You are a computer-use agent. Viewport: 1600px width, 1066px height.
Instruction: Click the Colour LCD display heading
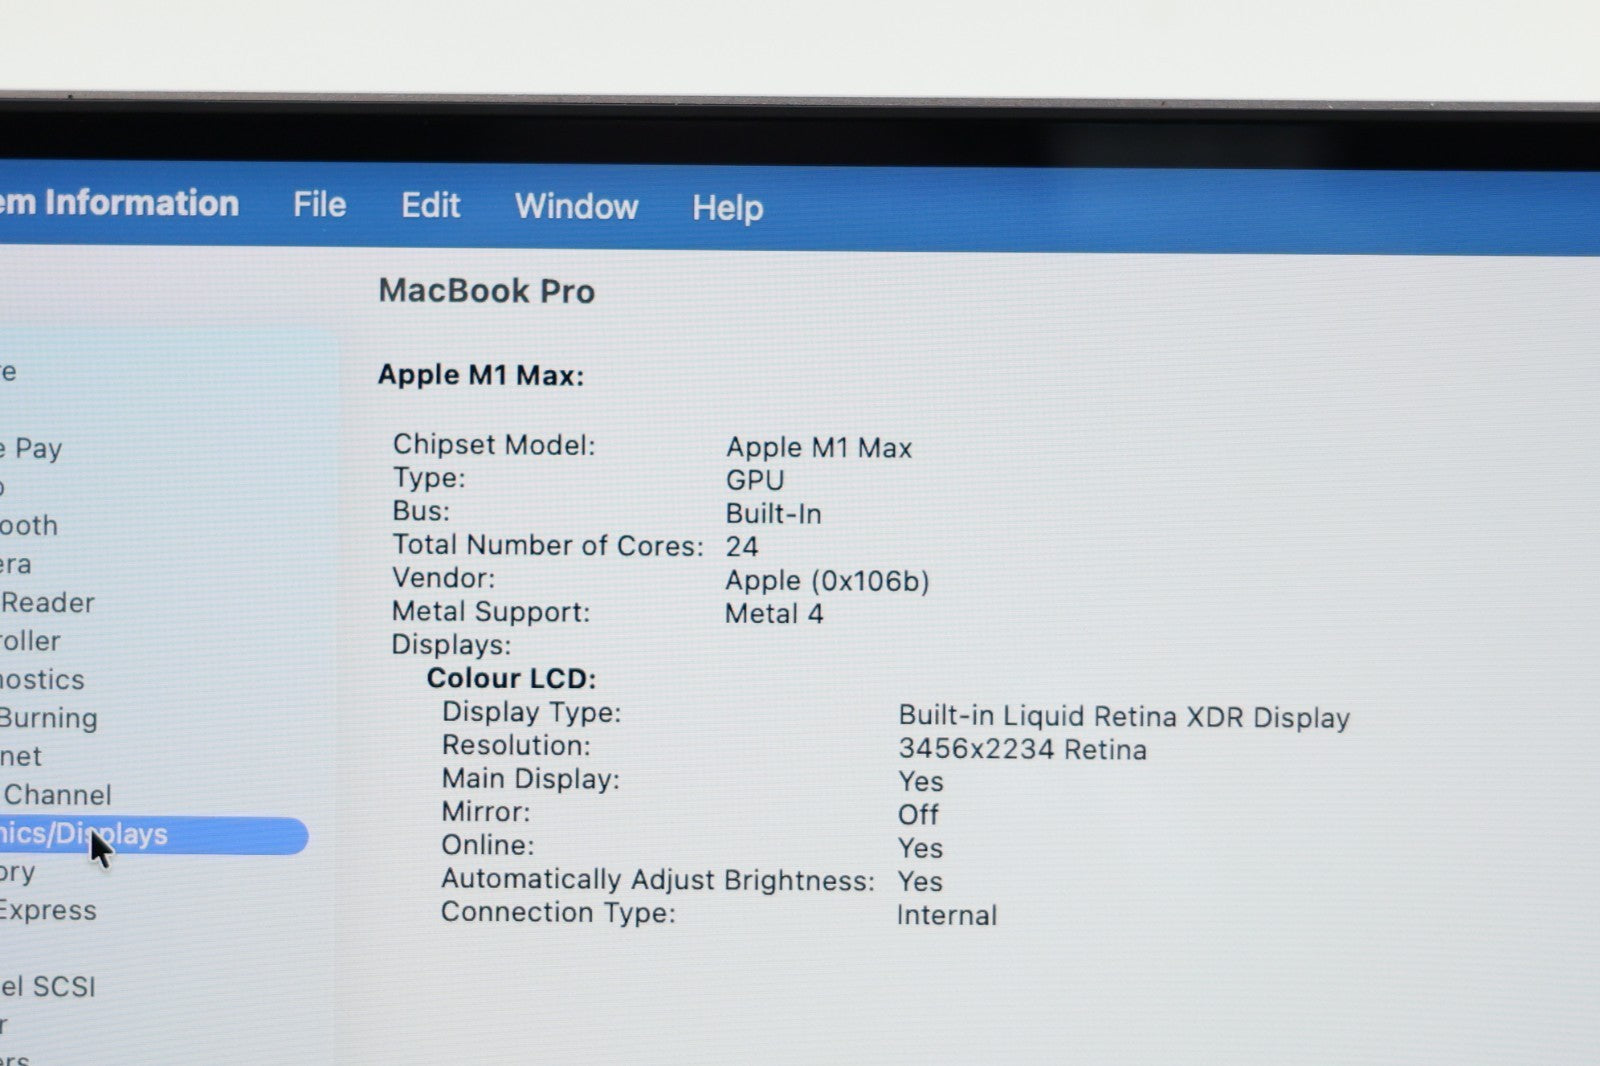(511, 678)
